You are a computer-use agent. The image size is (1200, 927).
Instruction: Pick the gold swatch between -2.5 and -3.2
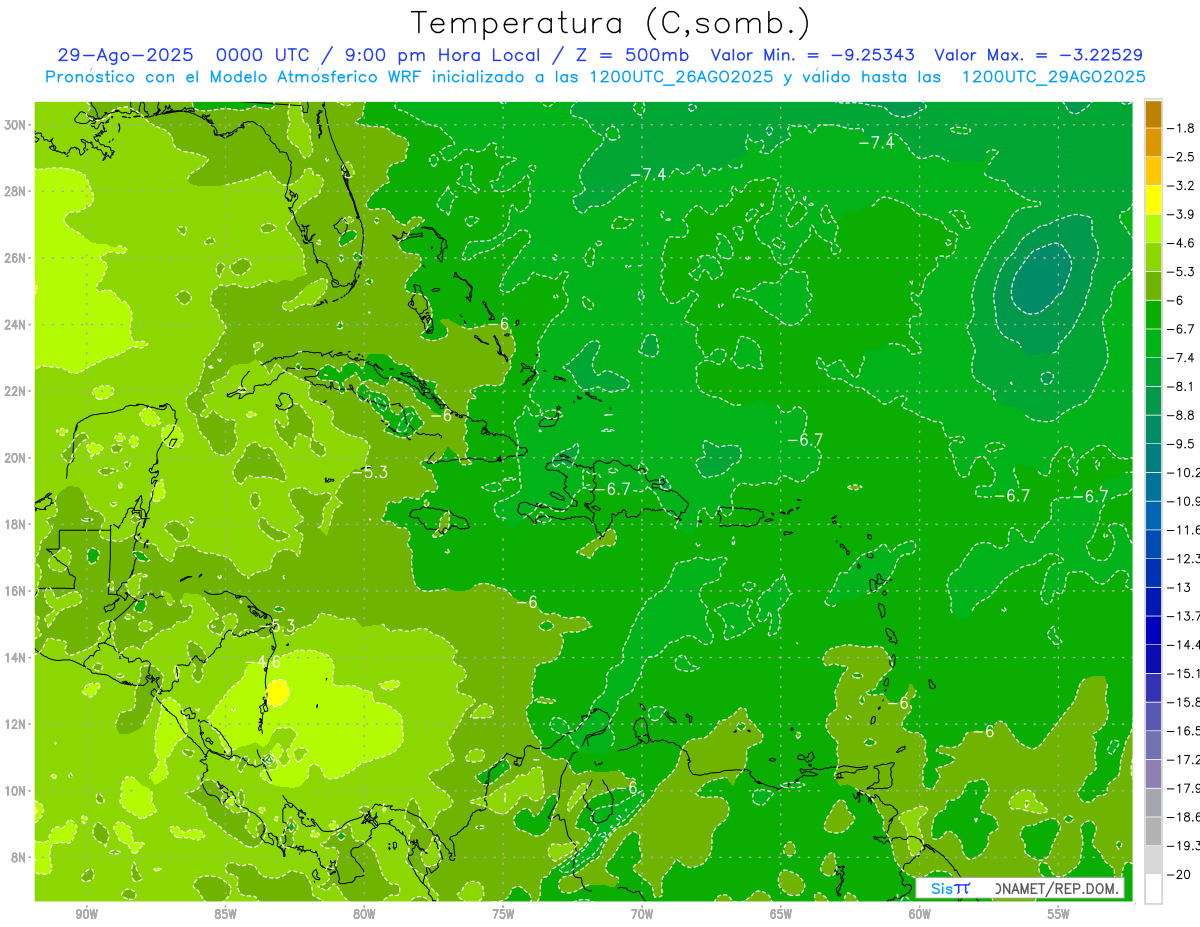tap(1153, 171)
